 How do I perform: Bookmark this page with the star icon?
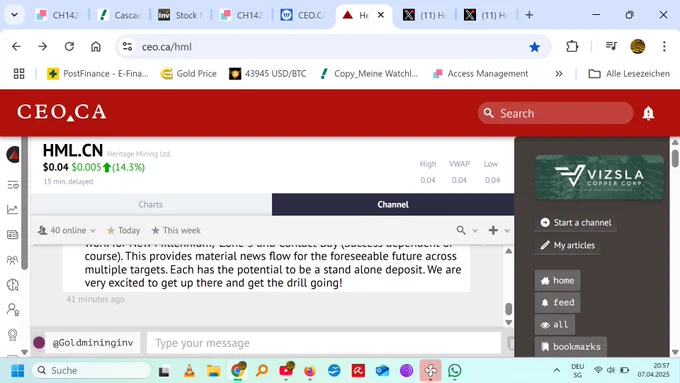534,47
